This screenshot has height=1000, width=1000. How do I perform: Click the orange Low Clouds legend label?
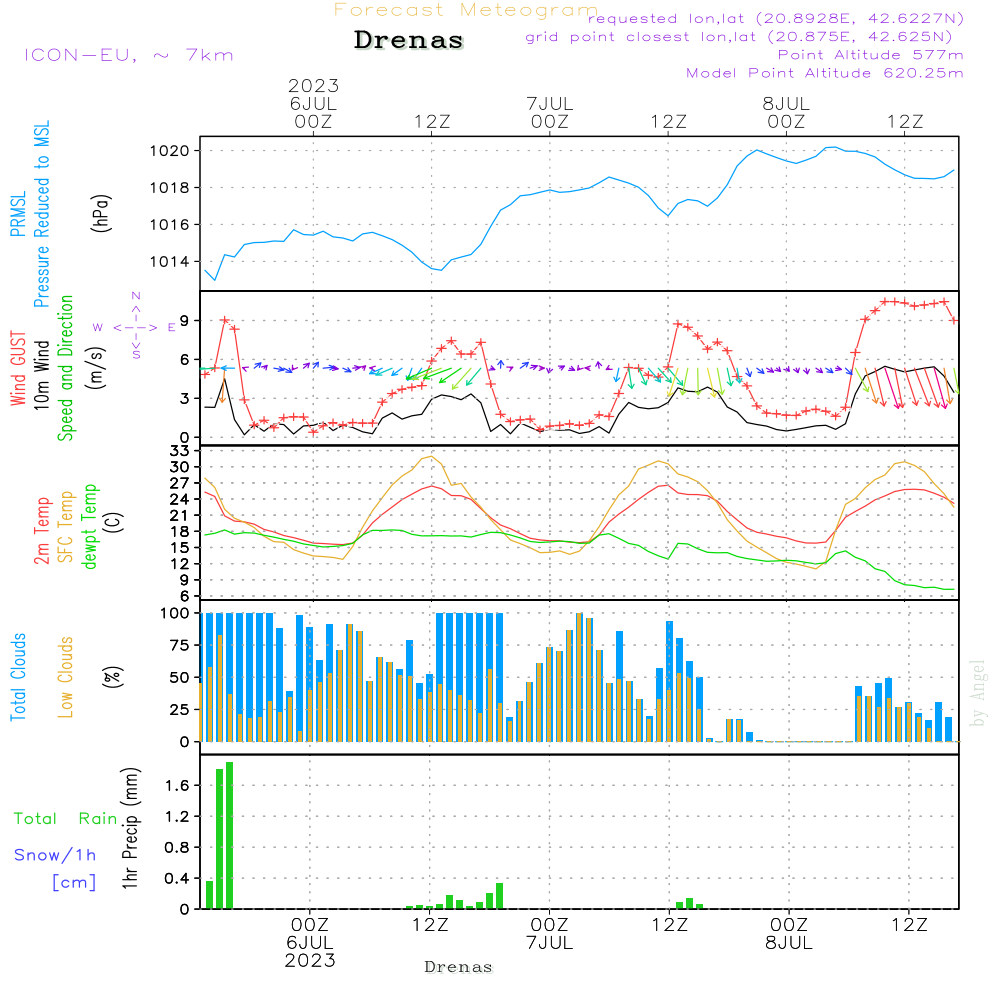click(66, 677)
